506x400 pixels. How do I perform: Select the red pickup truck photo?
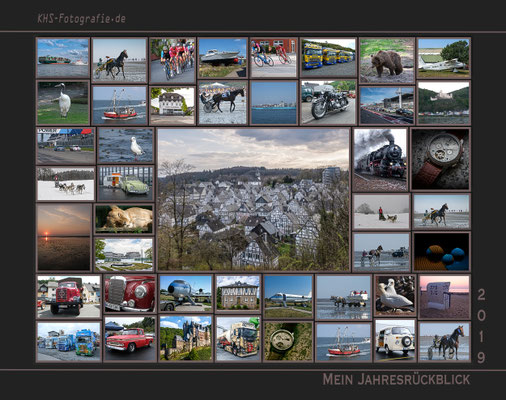tap(130, 339)
